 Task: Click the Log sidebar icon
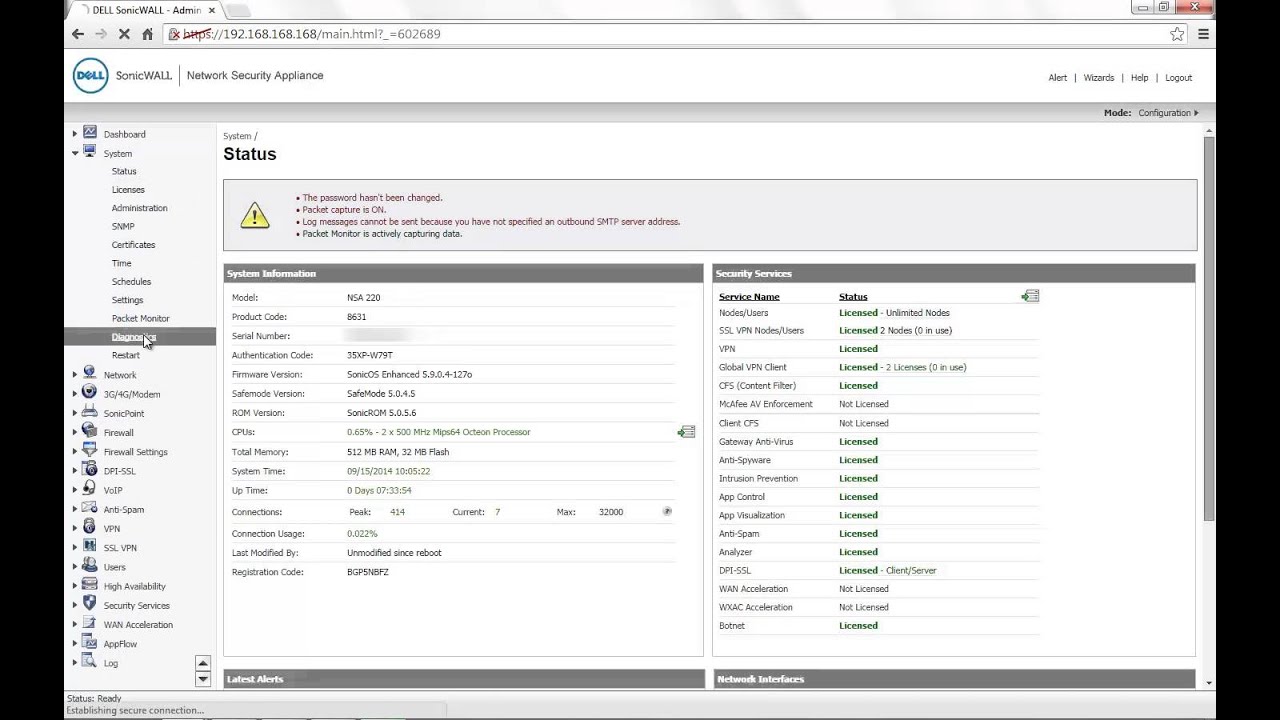(89, 662)
